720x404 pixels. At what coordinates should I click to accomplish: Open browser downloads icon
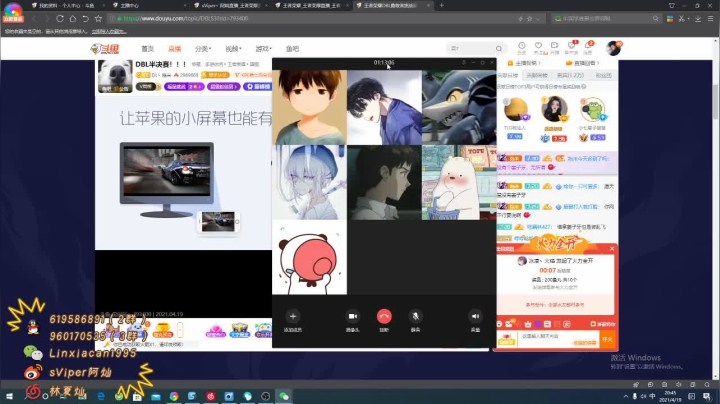698,18
